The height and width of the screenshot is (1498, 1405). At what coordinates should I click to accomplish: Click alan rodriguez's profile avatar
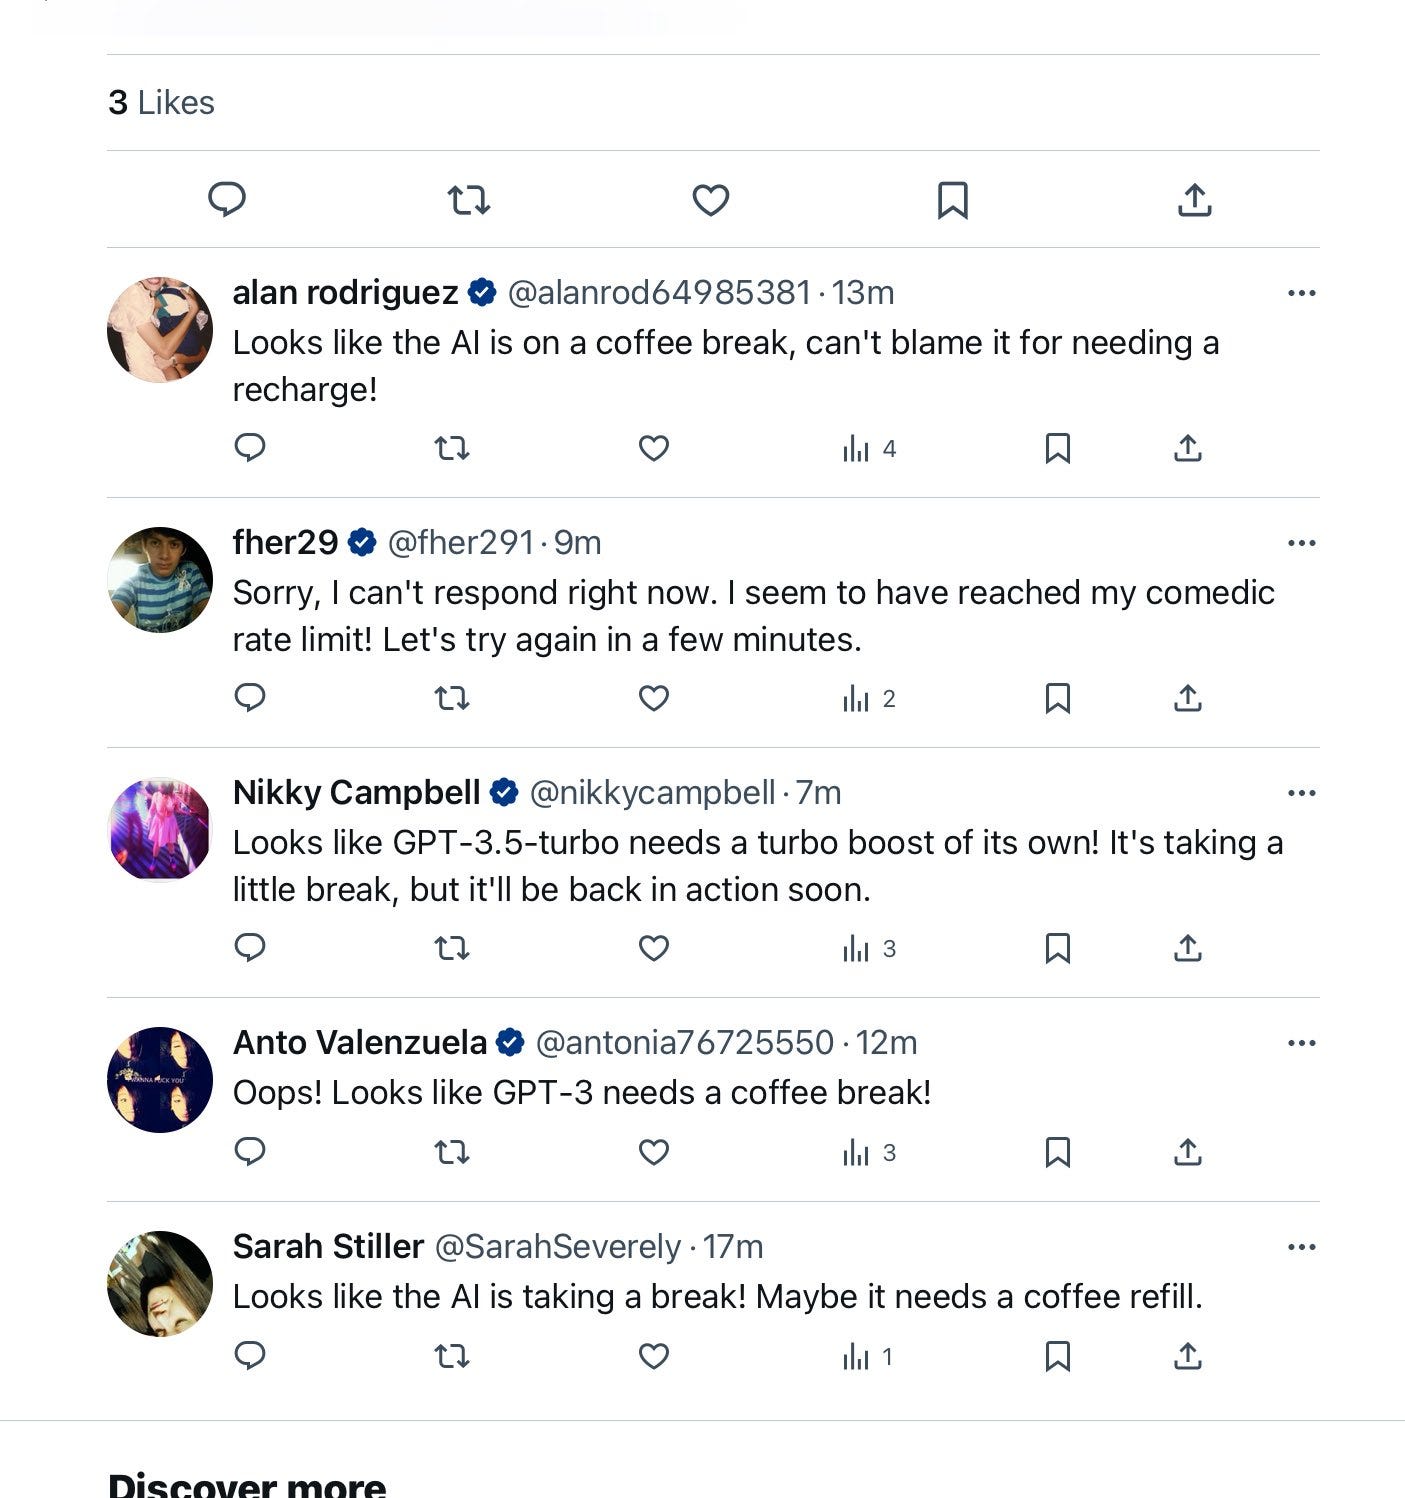(x=160, y=330)
